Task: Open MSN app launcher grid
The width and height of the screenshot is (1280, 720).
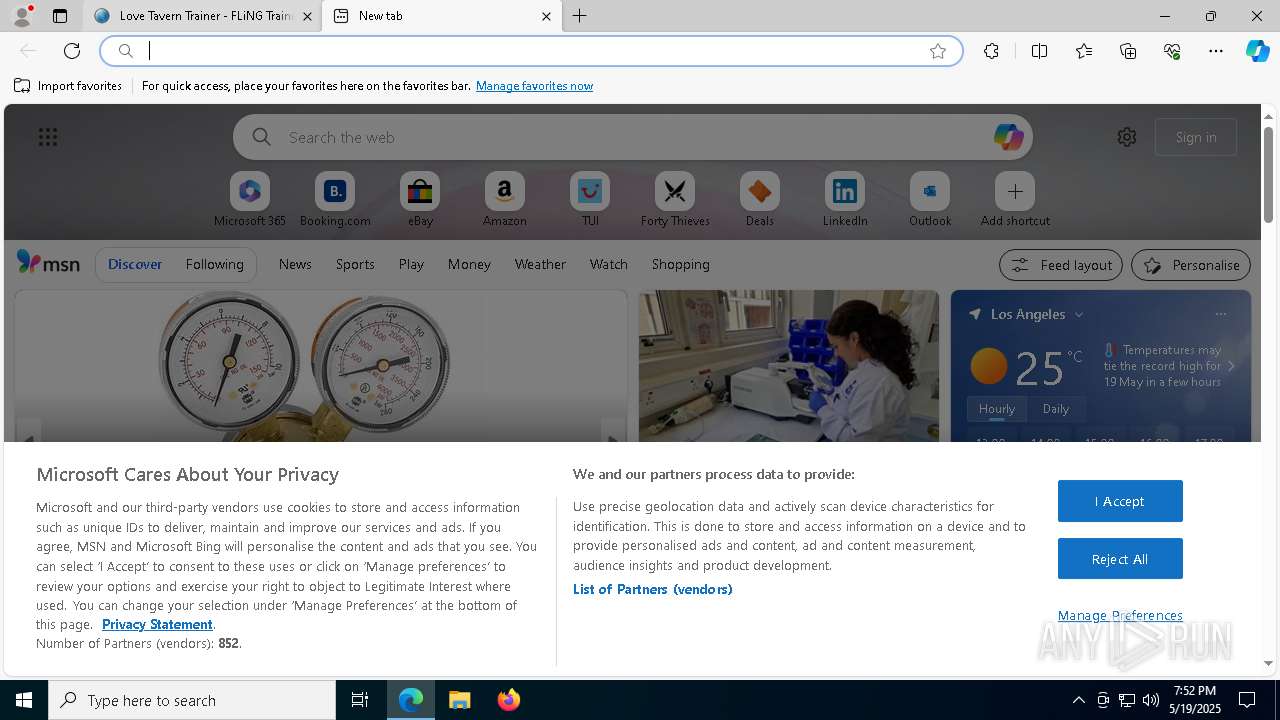Action: click(x=48, y=137)
